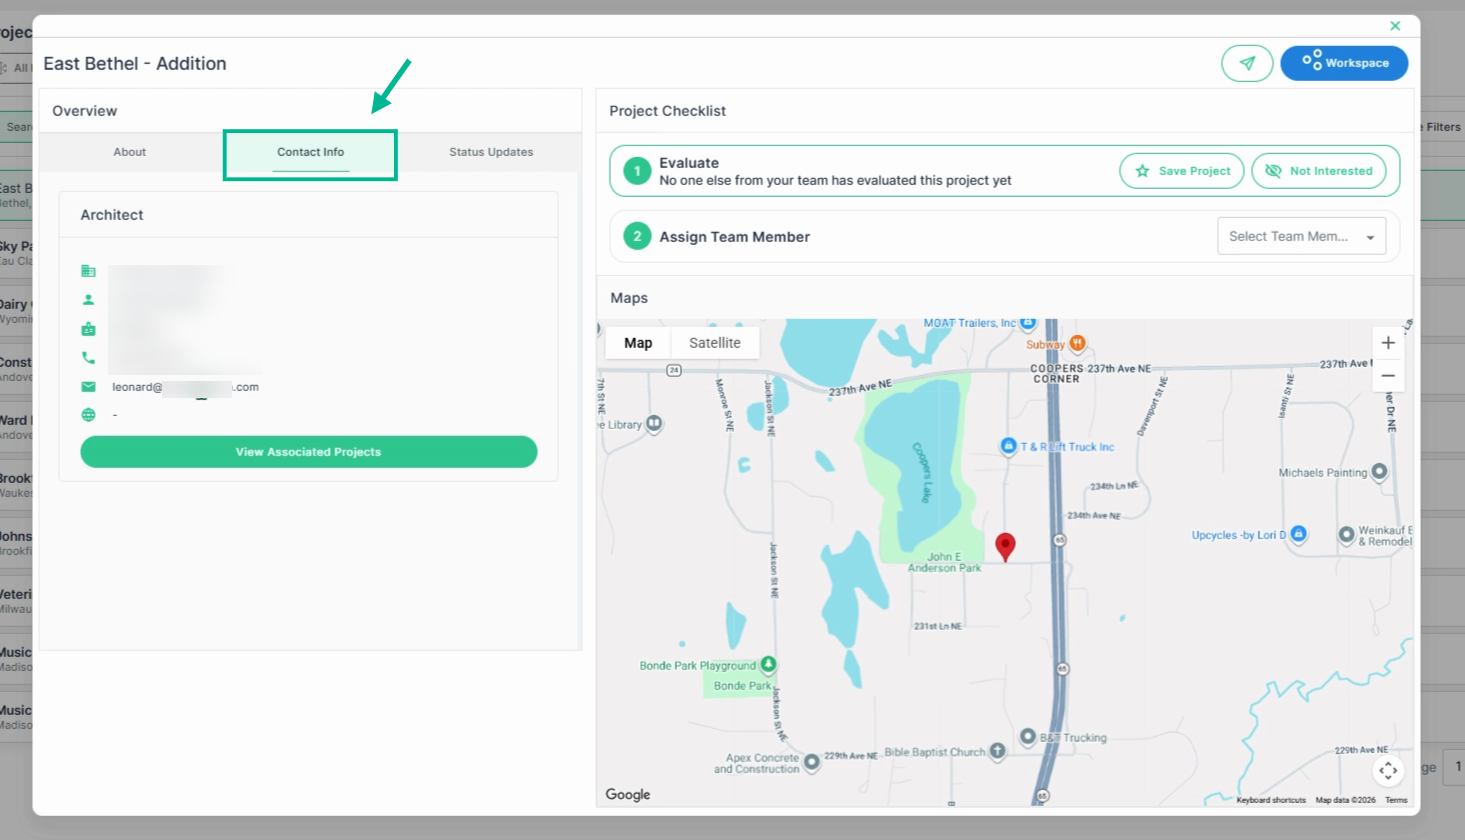Click the Bonde Park Playground marker

tap(768, 664)
